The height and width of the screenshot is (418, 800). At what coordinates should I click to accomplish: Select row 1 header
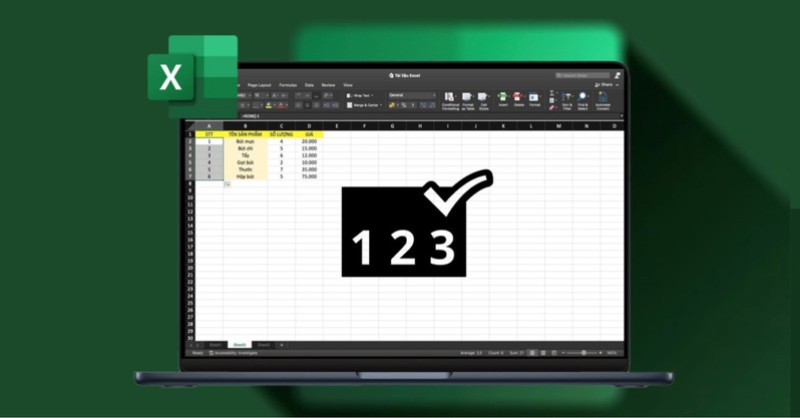[190, 134]
